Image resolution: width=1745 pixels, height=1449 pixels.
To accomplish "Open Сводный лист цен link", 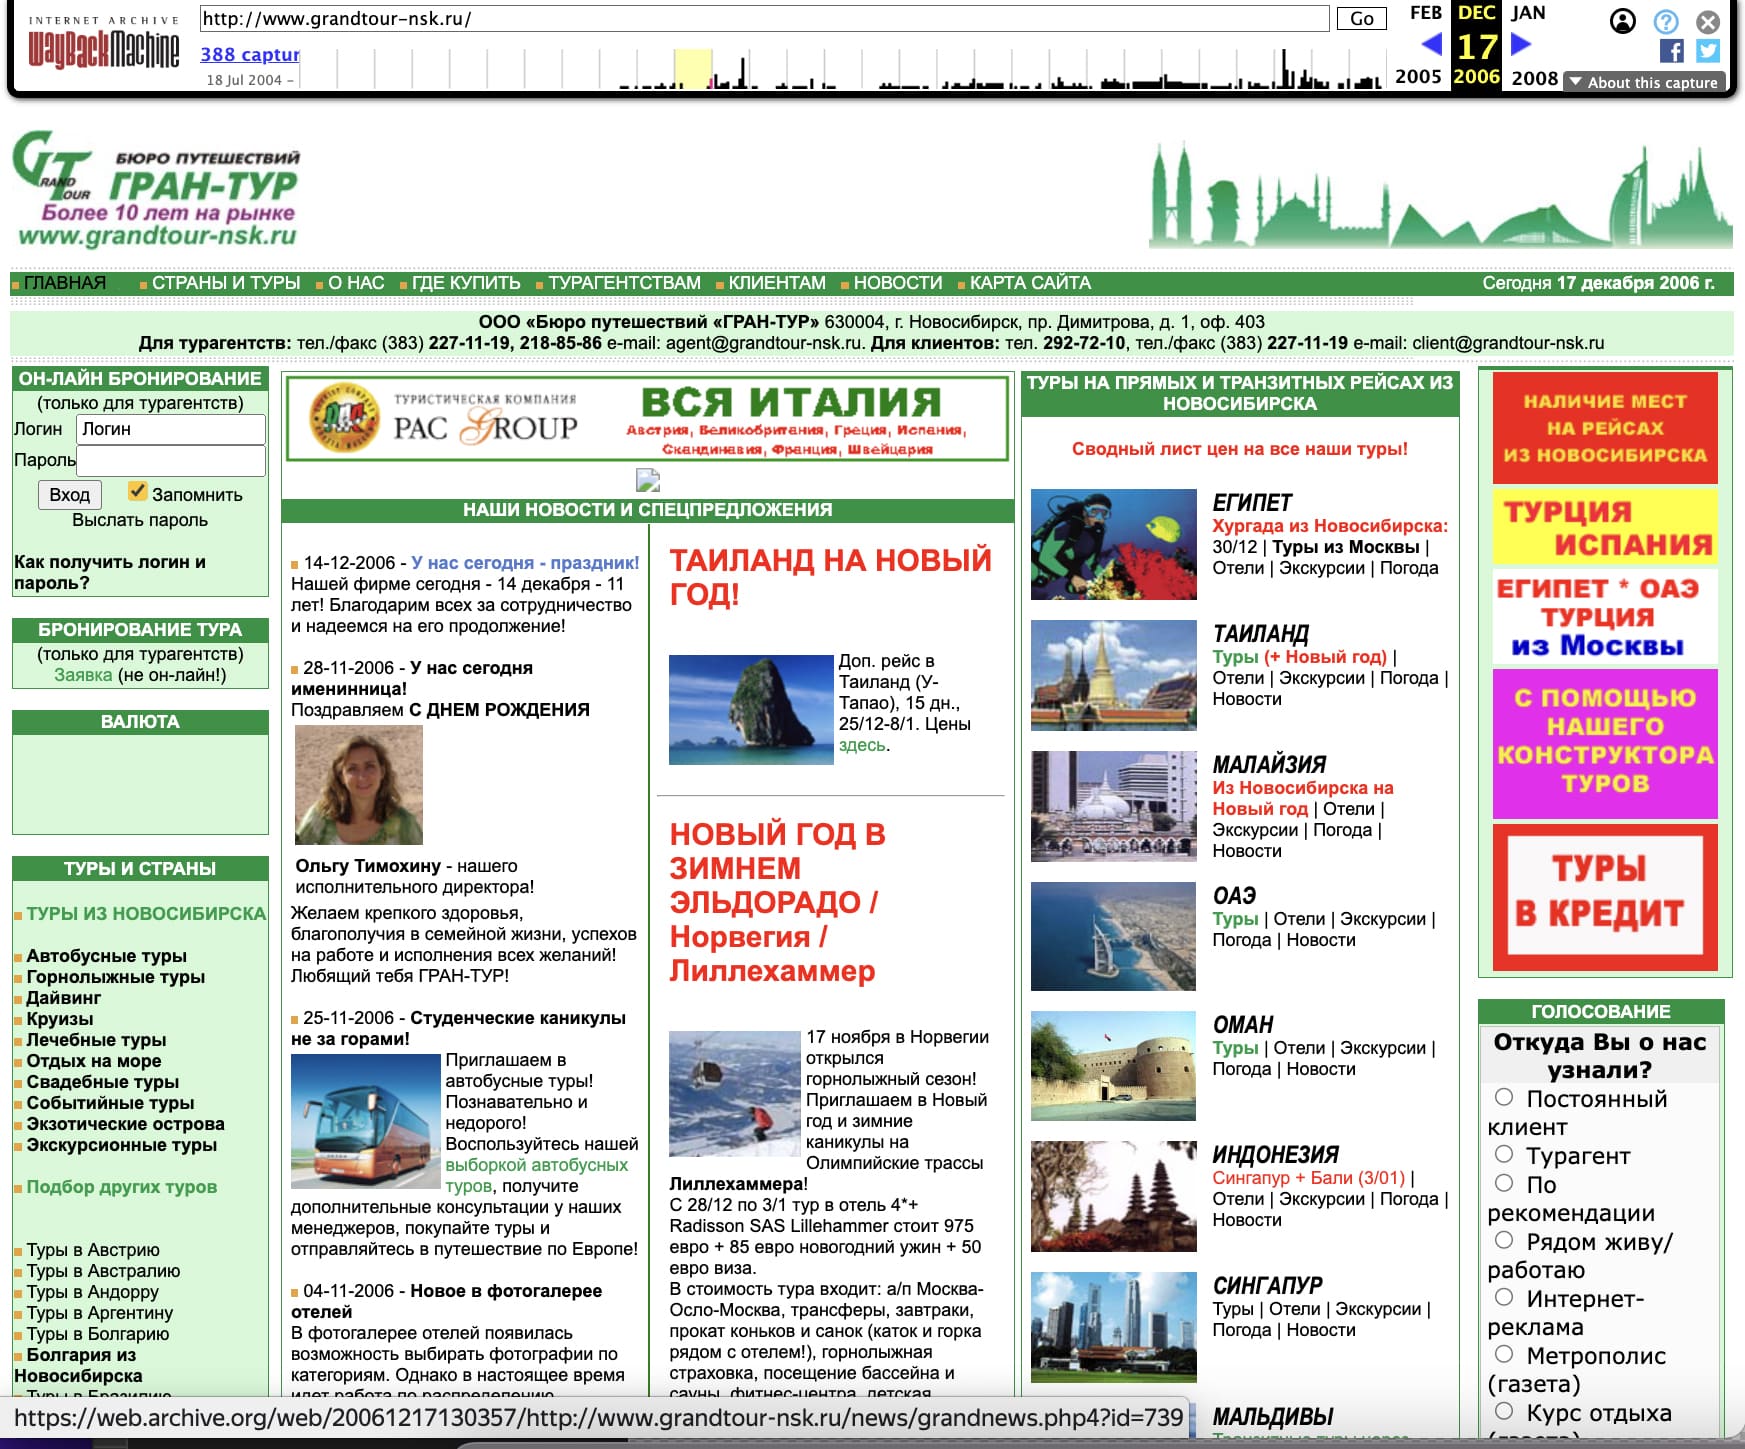I will click(x=1240, y=449).
